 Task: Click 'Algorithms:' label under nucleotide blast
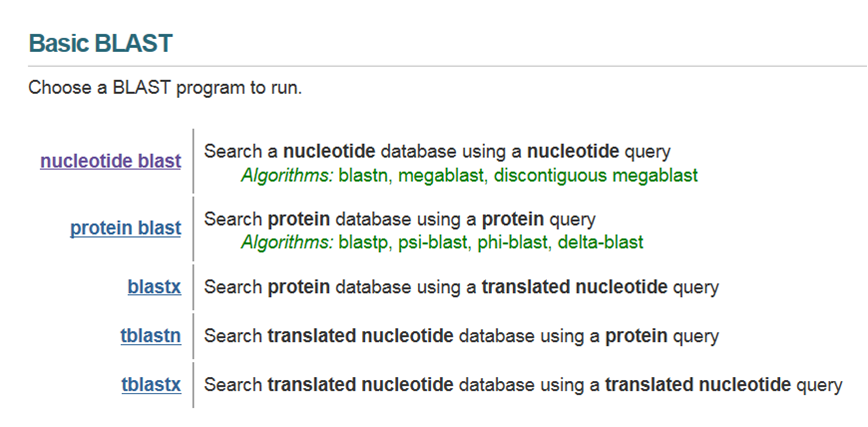(288, 175)
